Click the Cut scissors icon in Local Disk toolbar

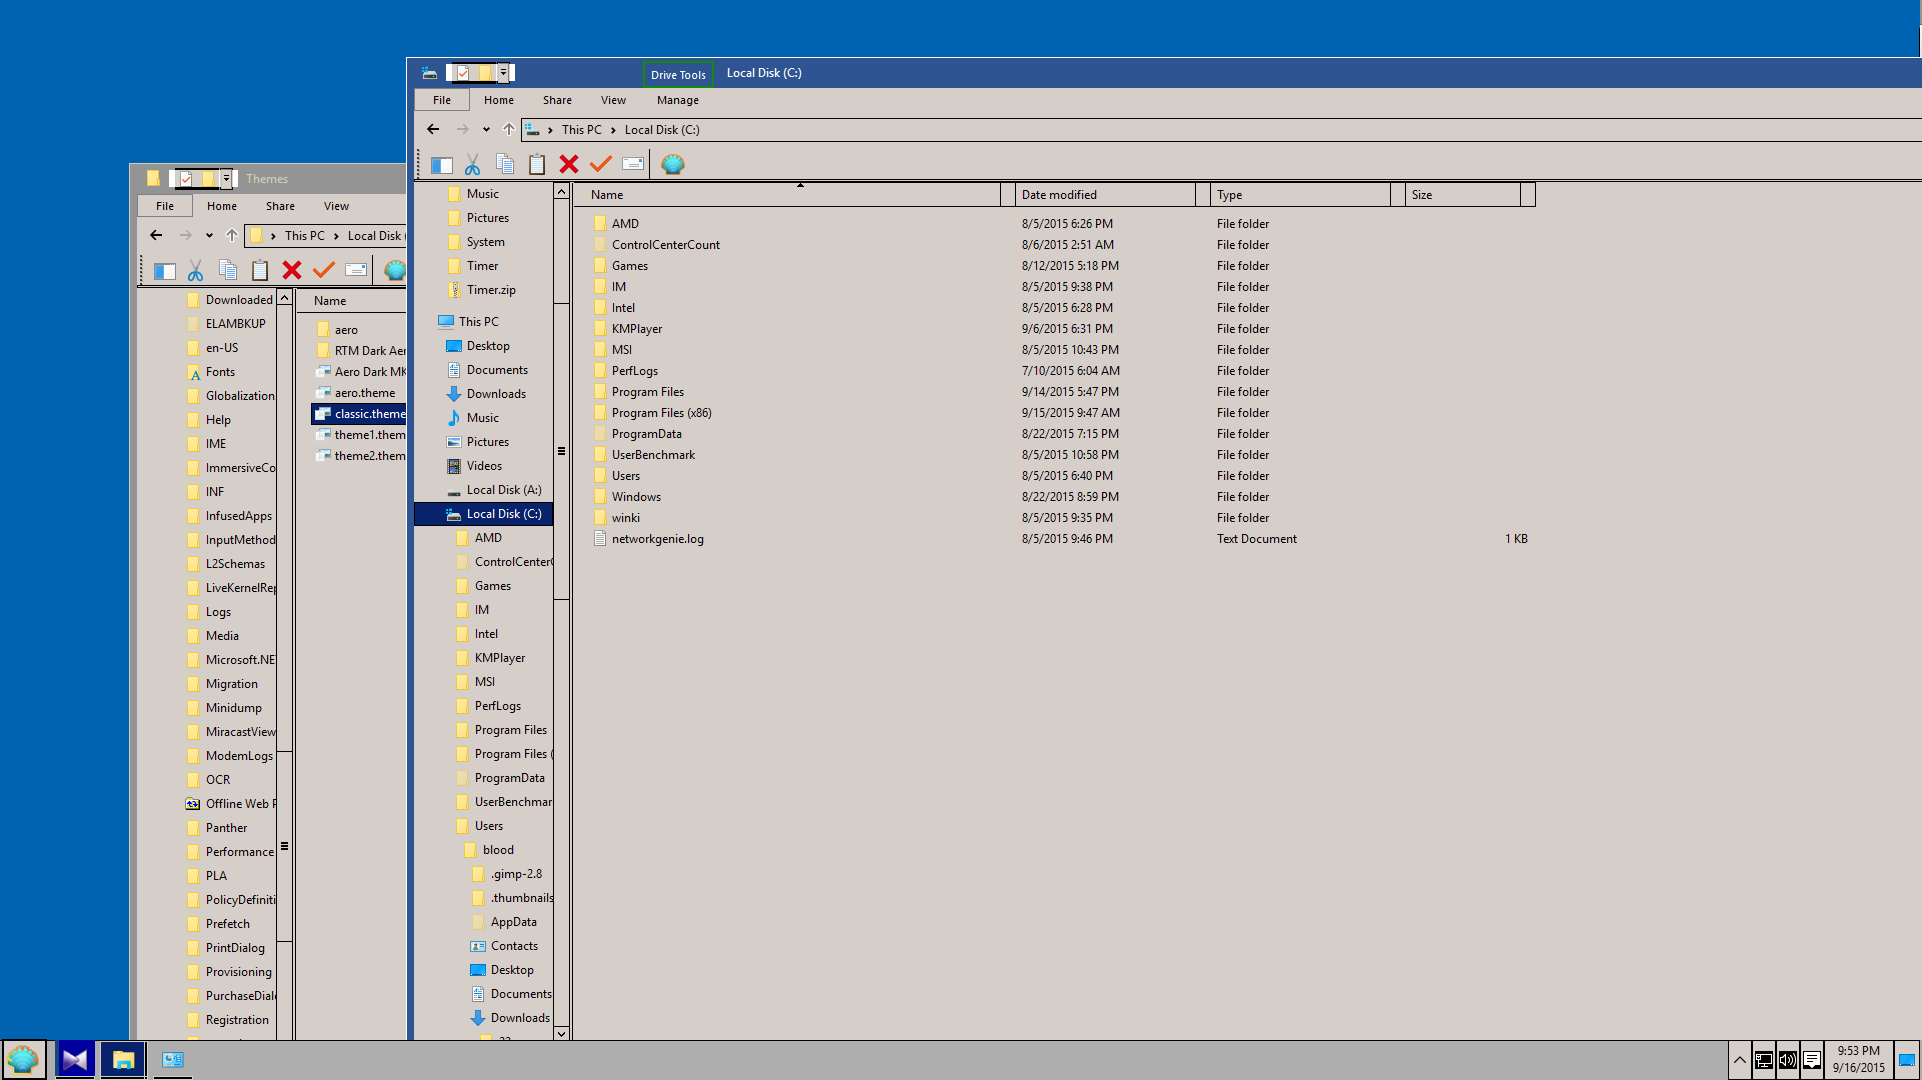(x=473, y=165)
